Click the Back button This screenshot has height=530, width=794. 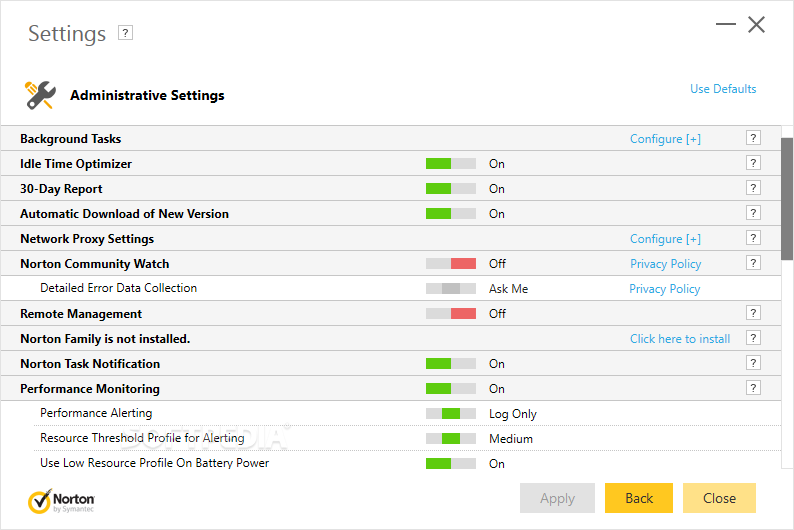click(639, 498)
